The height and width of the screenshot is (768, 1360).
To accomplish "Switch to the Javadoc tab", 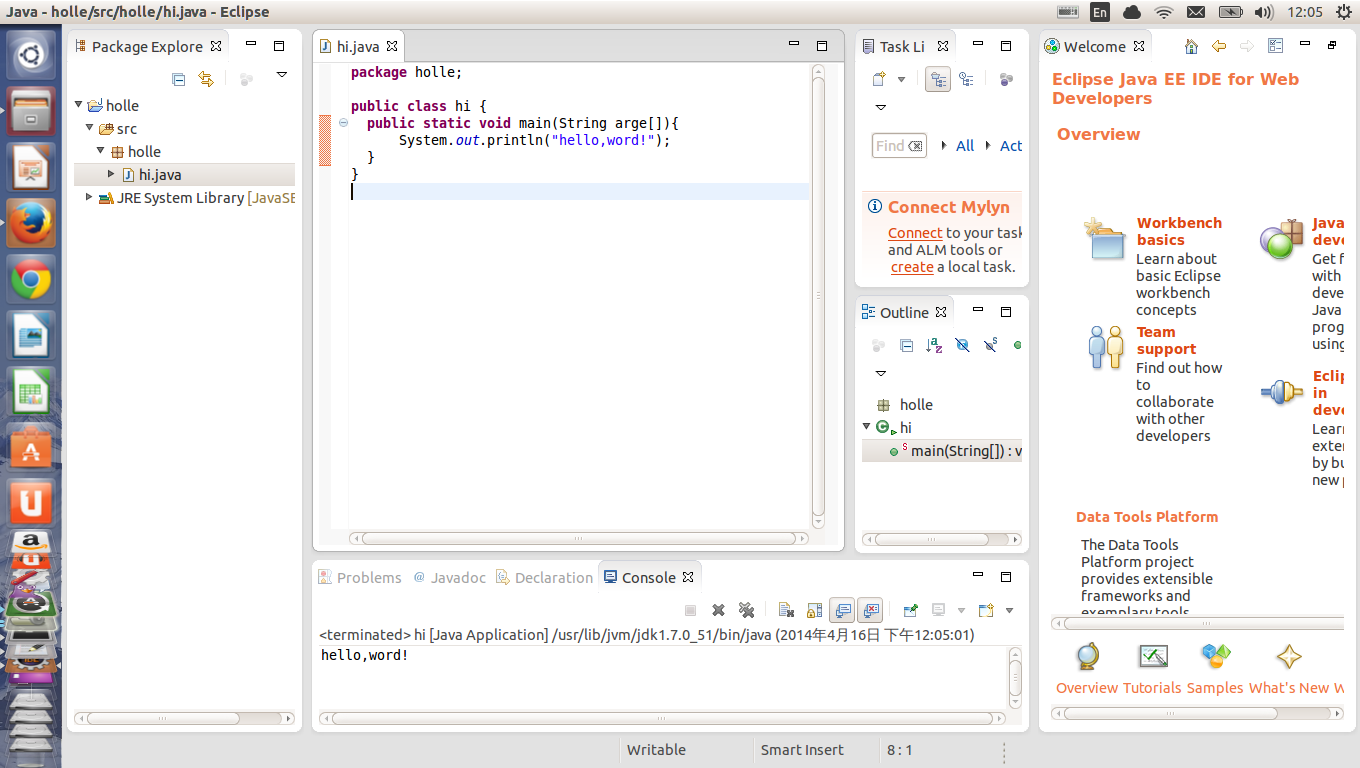I will (449, 578).
